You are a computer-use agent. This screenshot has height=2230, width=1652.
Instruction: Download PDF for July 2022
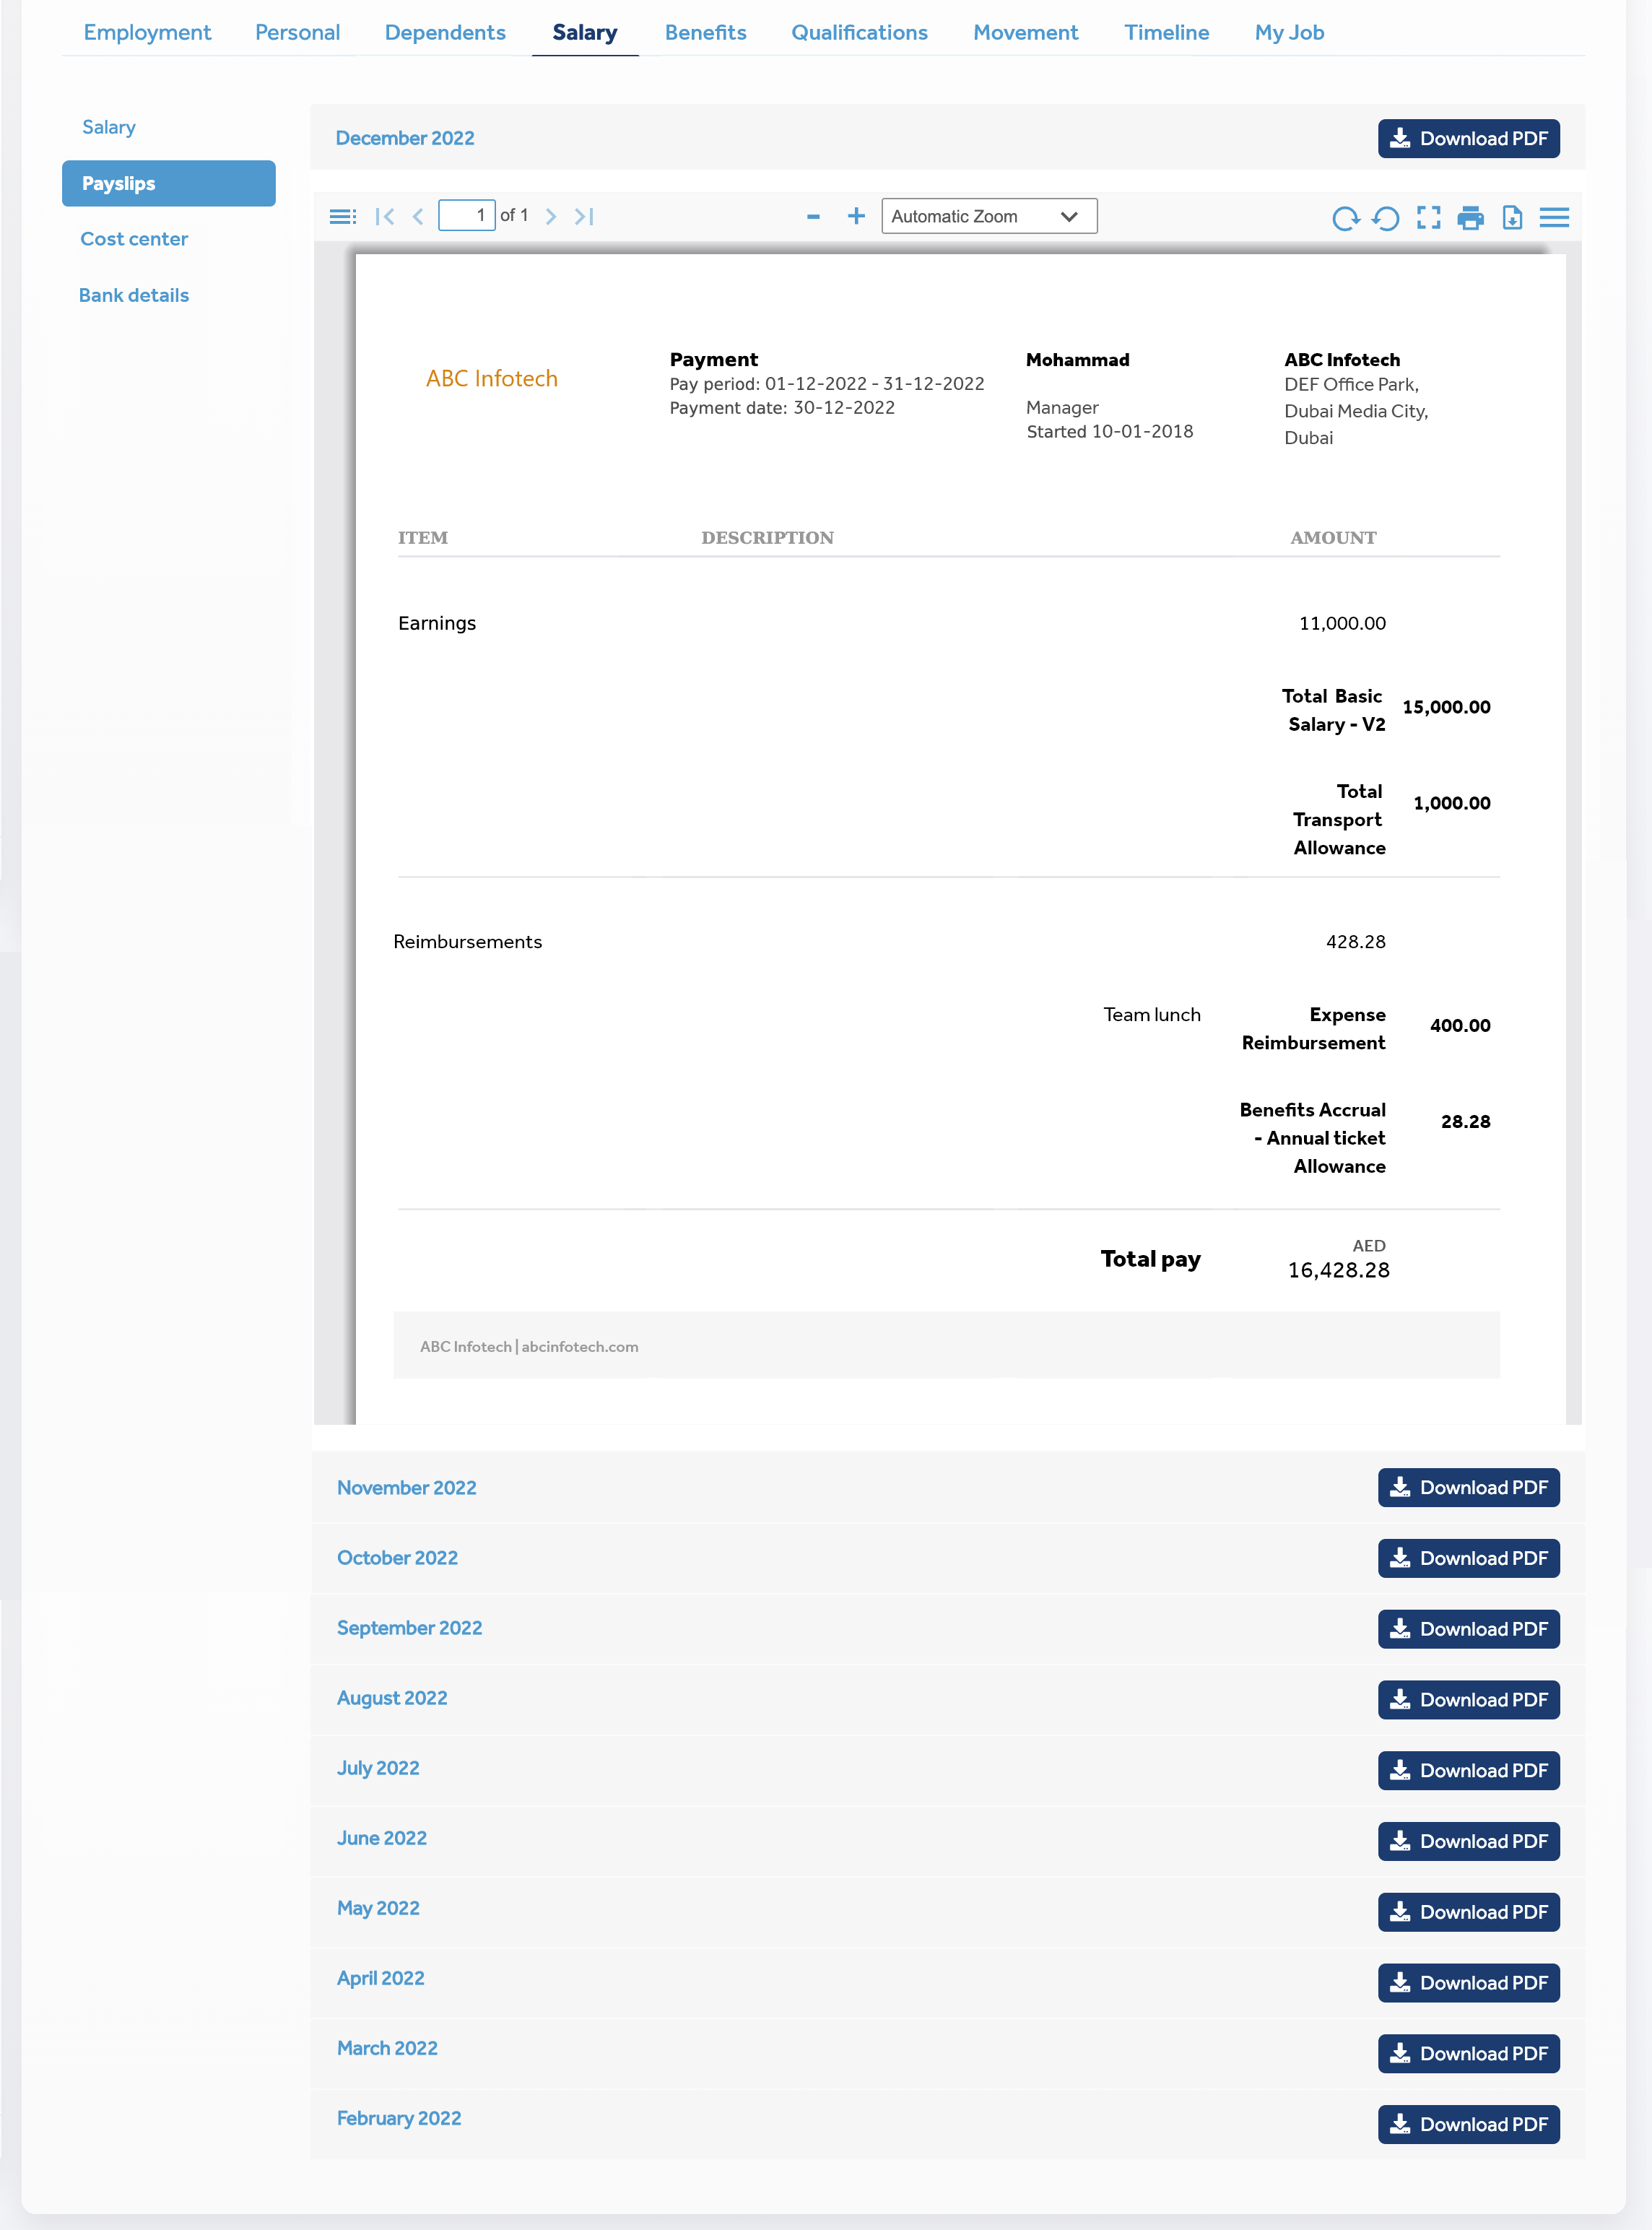[1468, 1771]
